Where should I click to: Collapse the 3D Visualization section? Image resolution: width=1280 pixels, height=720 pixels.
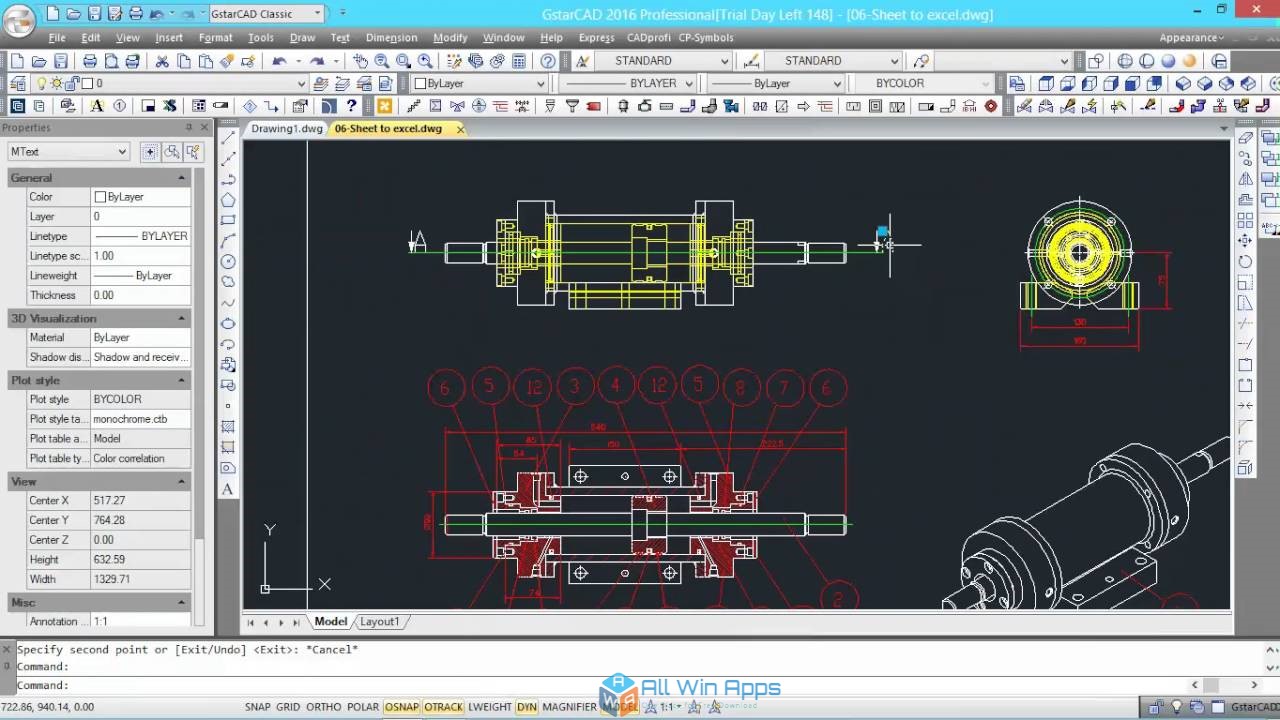coord(181,318)
